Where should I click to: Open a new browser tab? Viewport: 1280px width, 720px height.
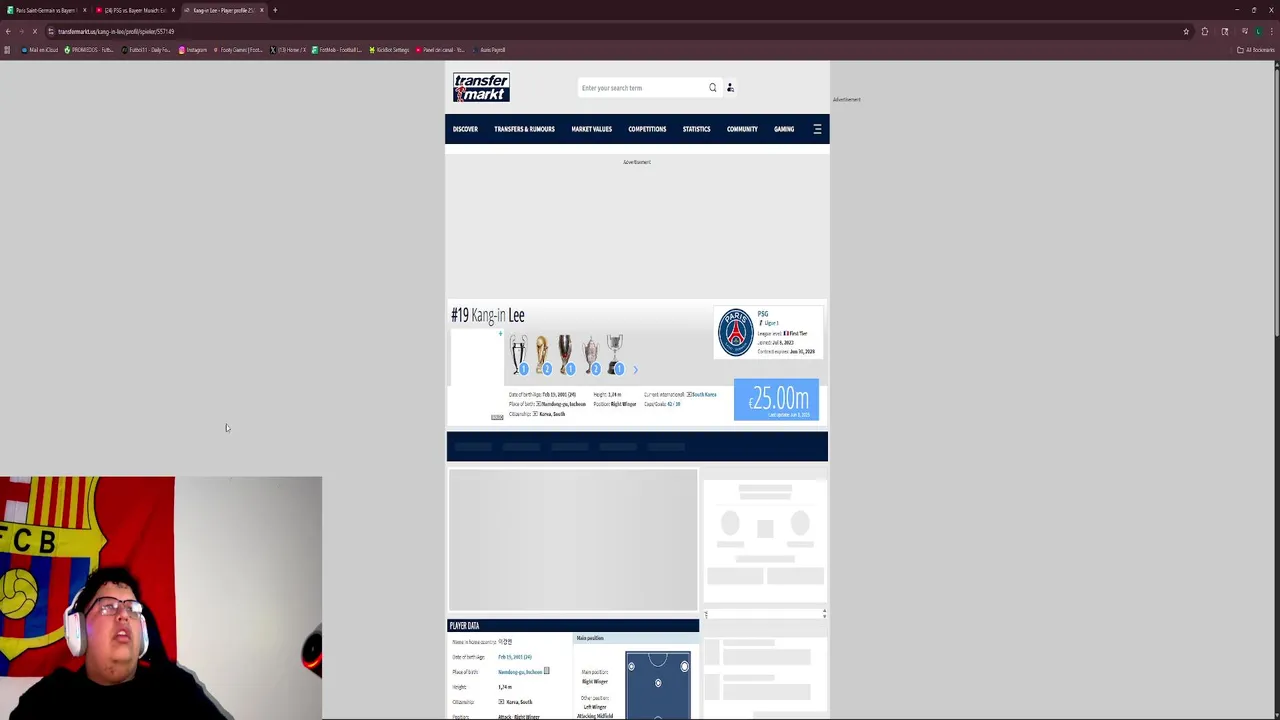pyautogui.click(x=275, y=10)
